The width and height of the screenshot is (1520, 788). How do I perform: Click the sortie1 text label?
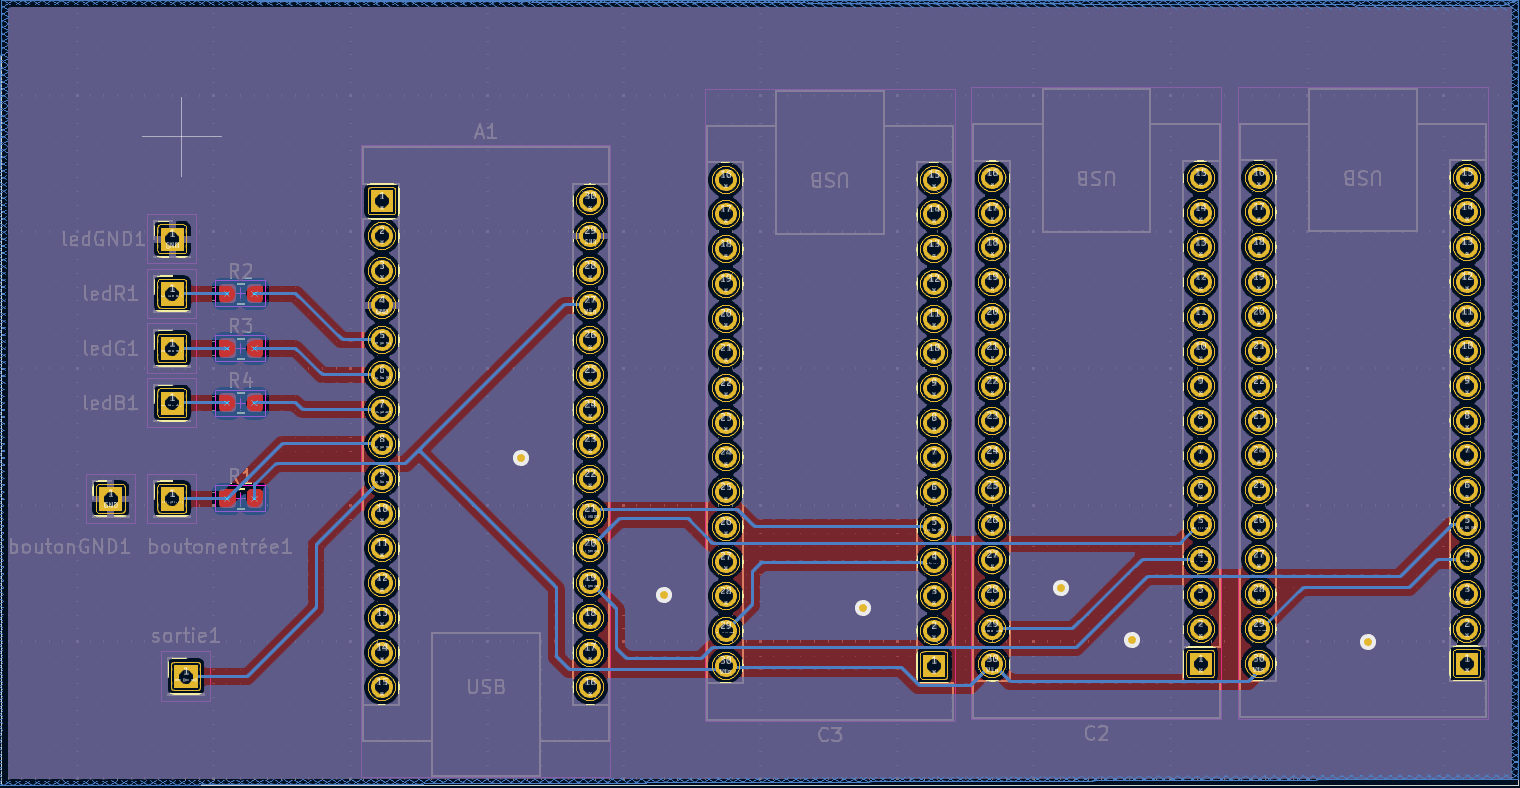[186, 636]
